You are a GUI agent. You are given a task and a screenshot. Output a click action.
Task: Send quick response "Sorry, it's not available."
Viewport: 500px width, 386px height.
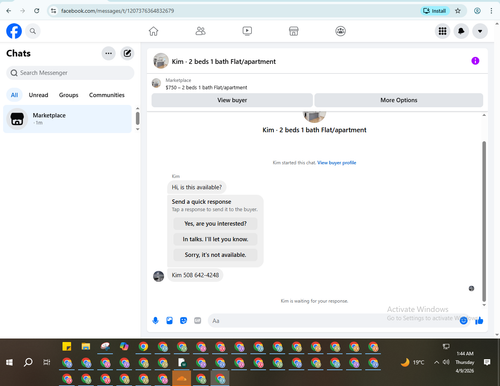(215, 255)
